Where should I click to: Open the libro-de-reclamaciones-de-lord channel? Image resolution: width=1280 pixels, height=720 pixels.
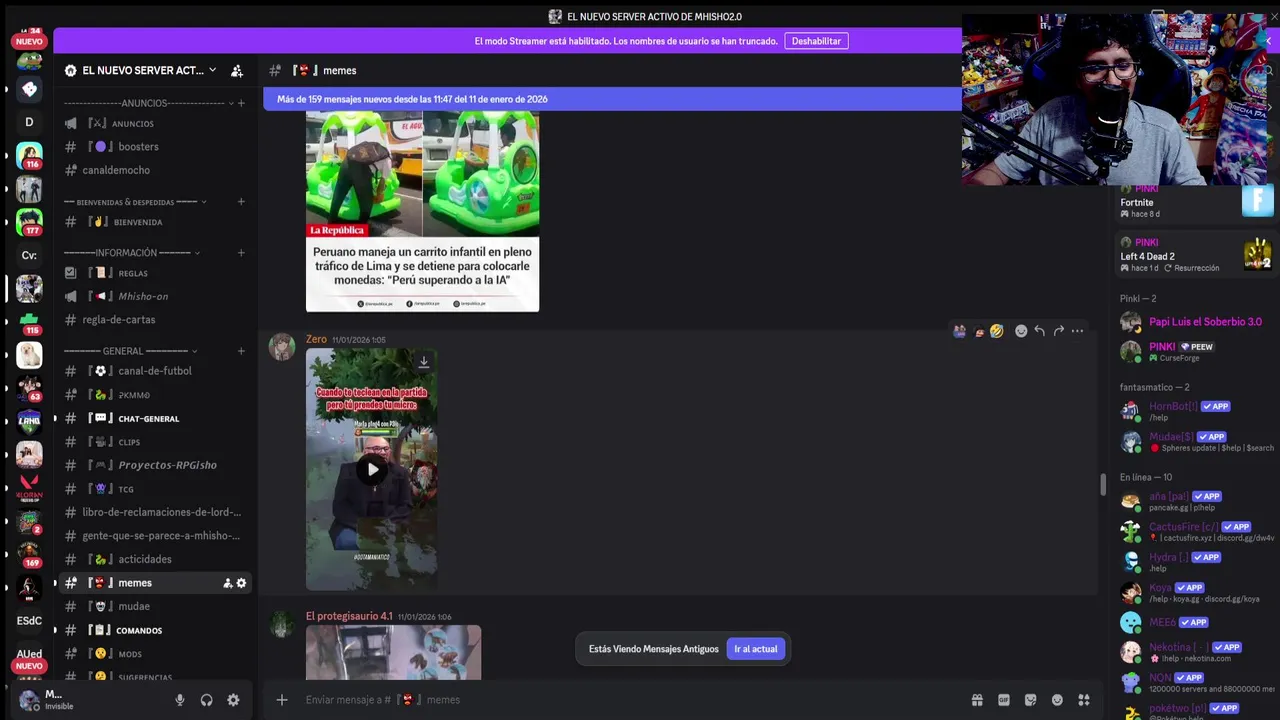(x=154, y=512)
